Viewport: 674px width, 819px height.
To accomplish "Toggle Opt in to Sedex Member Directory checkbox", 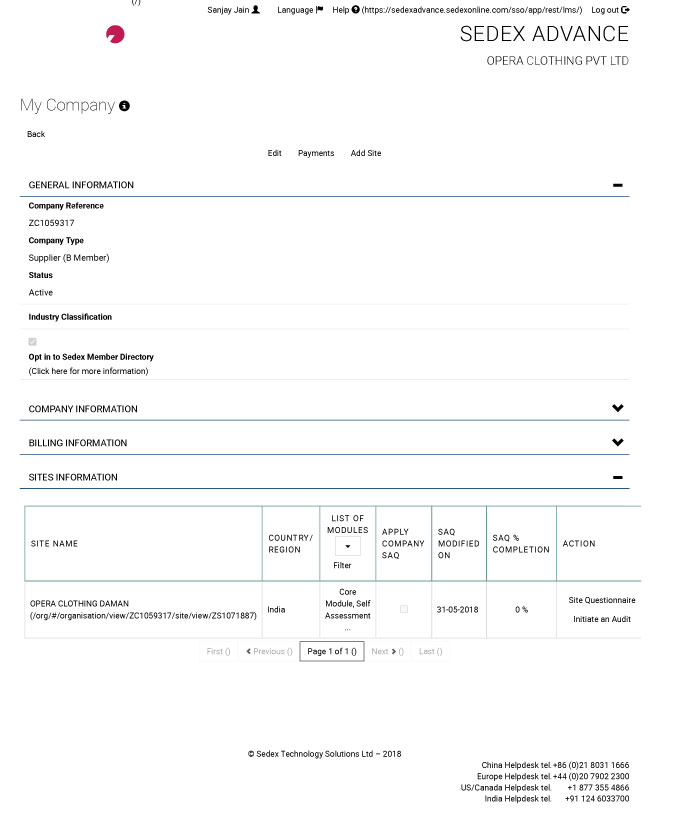I will [x=32, y=342].
